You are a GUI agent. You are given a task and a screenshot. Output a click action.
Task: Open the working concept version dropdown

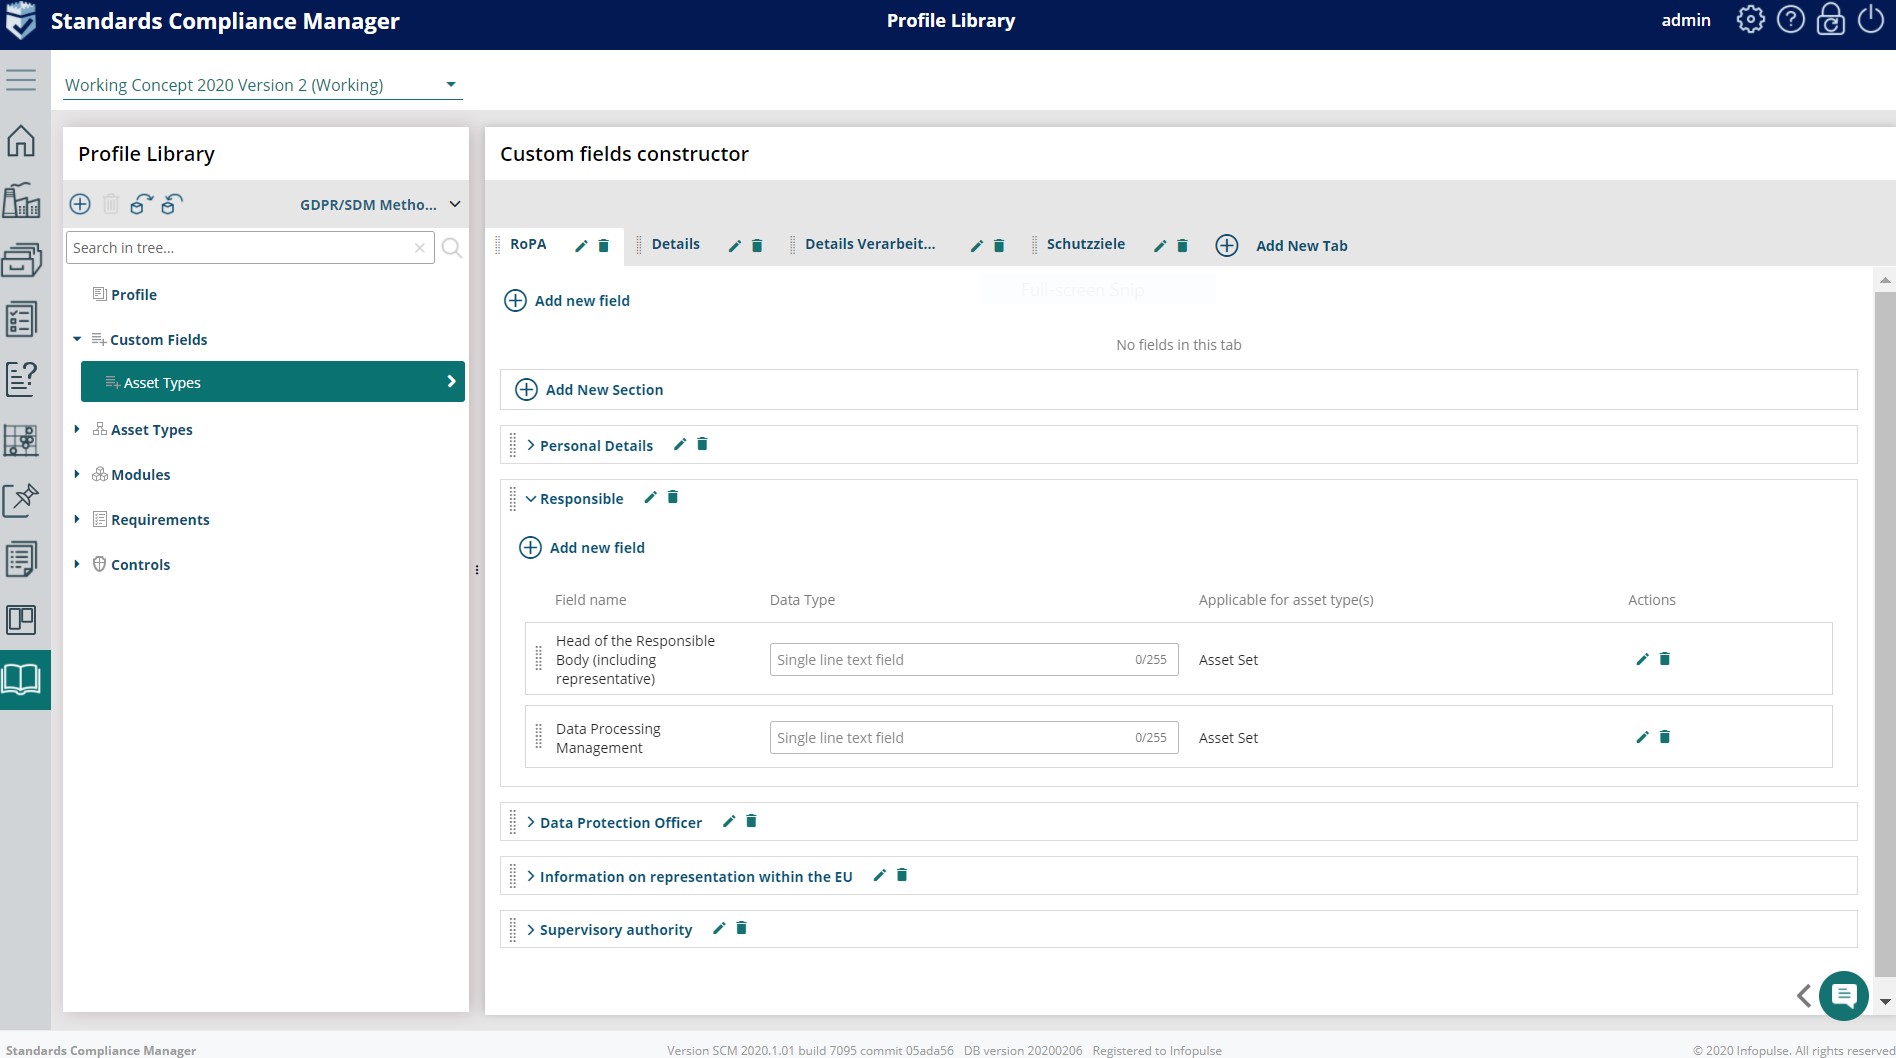(x=263, y=85)
